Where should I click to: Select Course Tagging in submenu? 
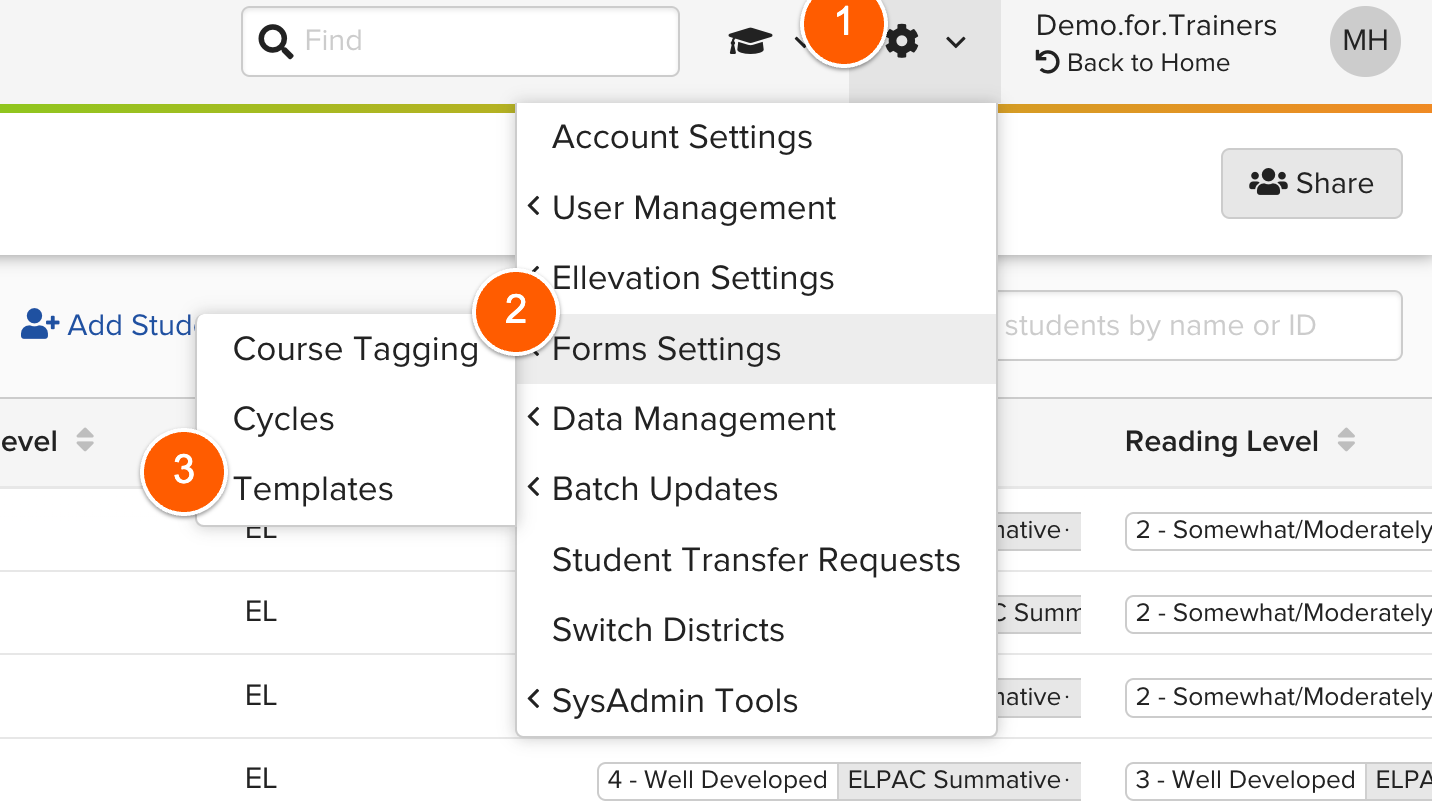[356, 349]
